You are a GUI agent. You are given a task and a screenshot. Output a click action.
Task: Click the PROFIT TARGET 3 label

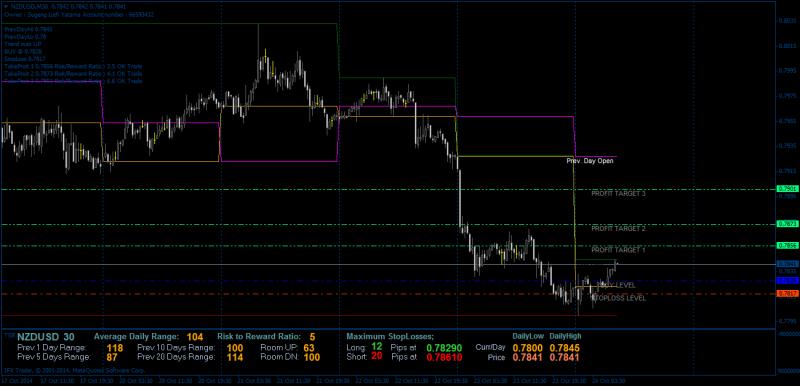pyautogui.click(x=618, y=194)
